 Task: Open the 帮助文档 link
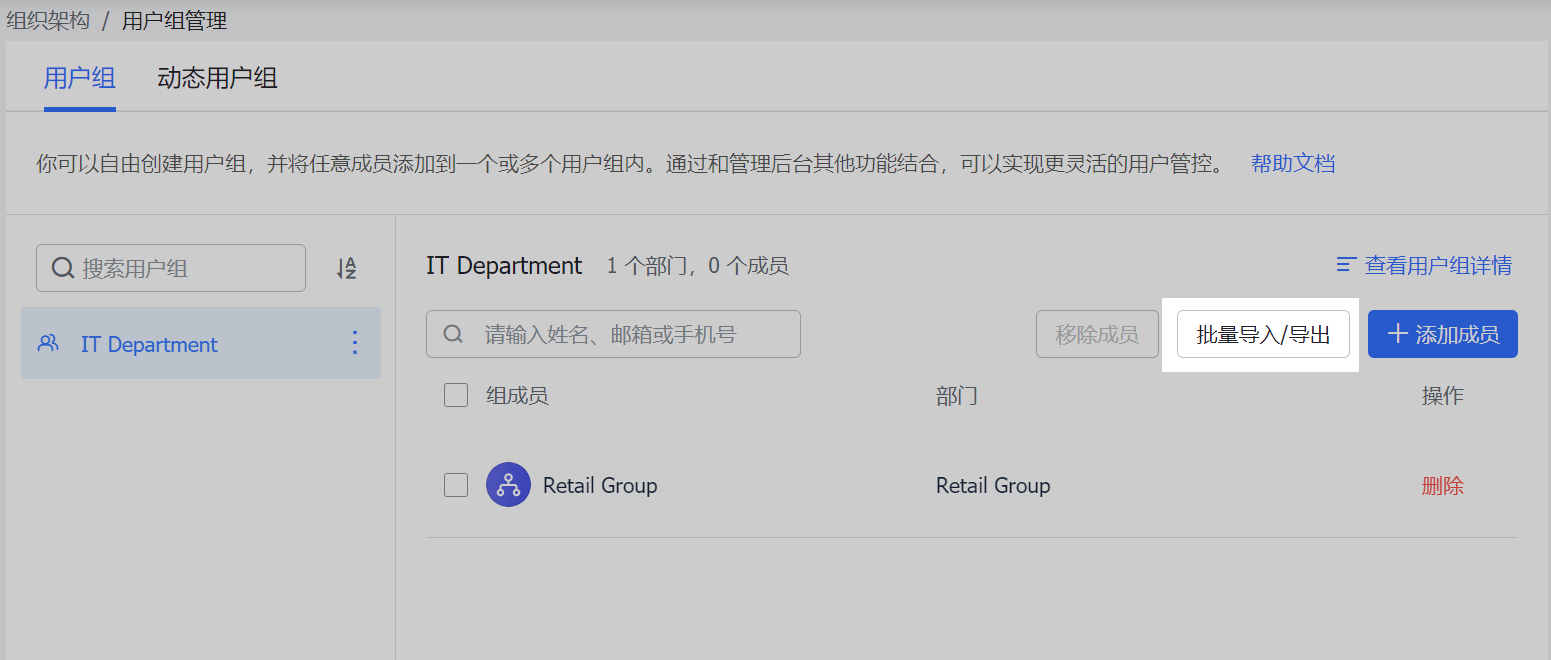pos(1292,163)
